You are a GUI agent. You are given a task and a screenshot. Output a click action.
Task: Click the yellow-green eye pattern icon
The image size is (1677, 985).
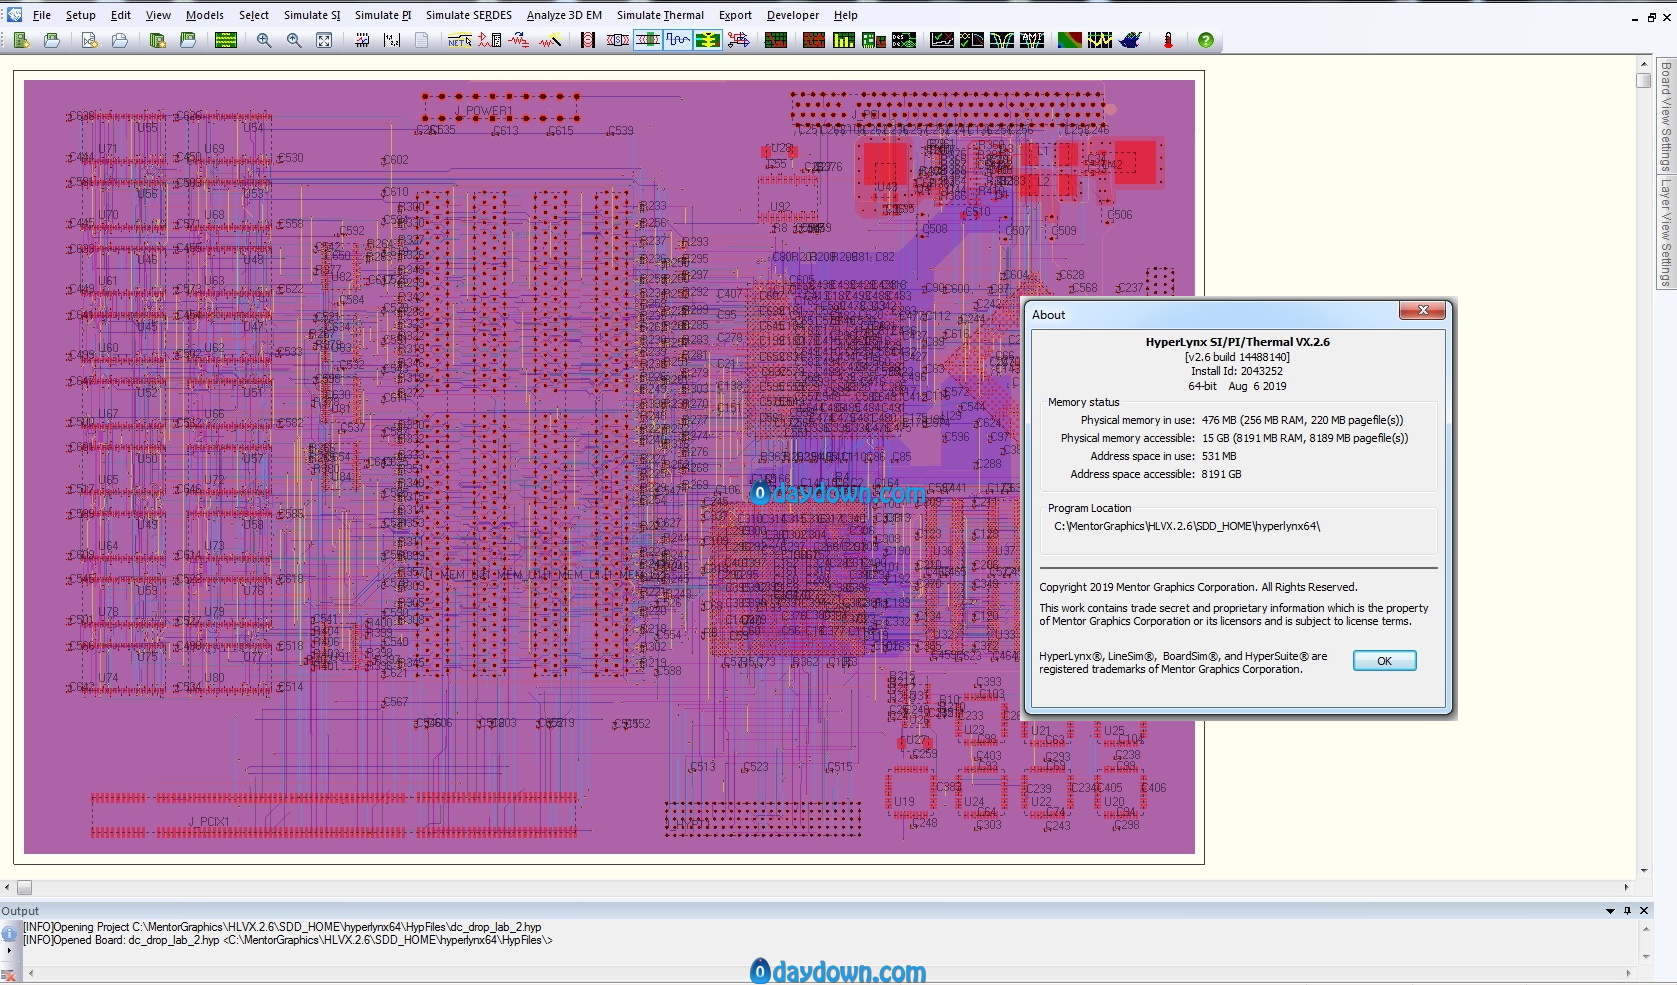[708, 40]
